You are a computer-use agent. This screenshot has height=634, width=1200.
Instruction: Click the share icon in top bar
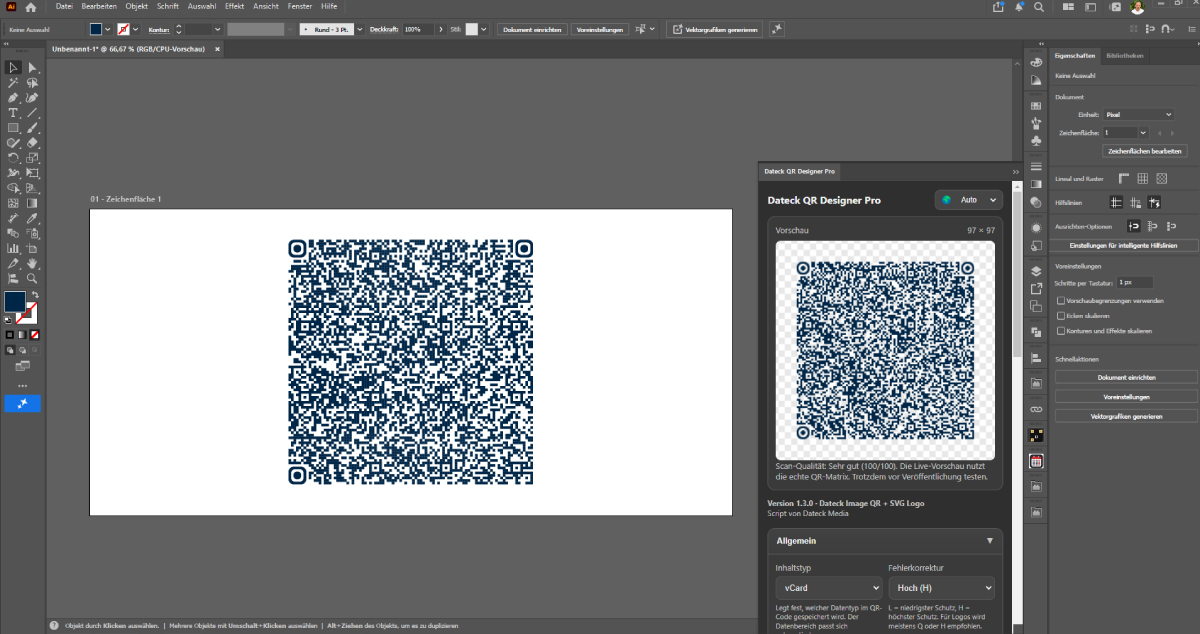click(999, 7)
